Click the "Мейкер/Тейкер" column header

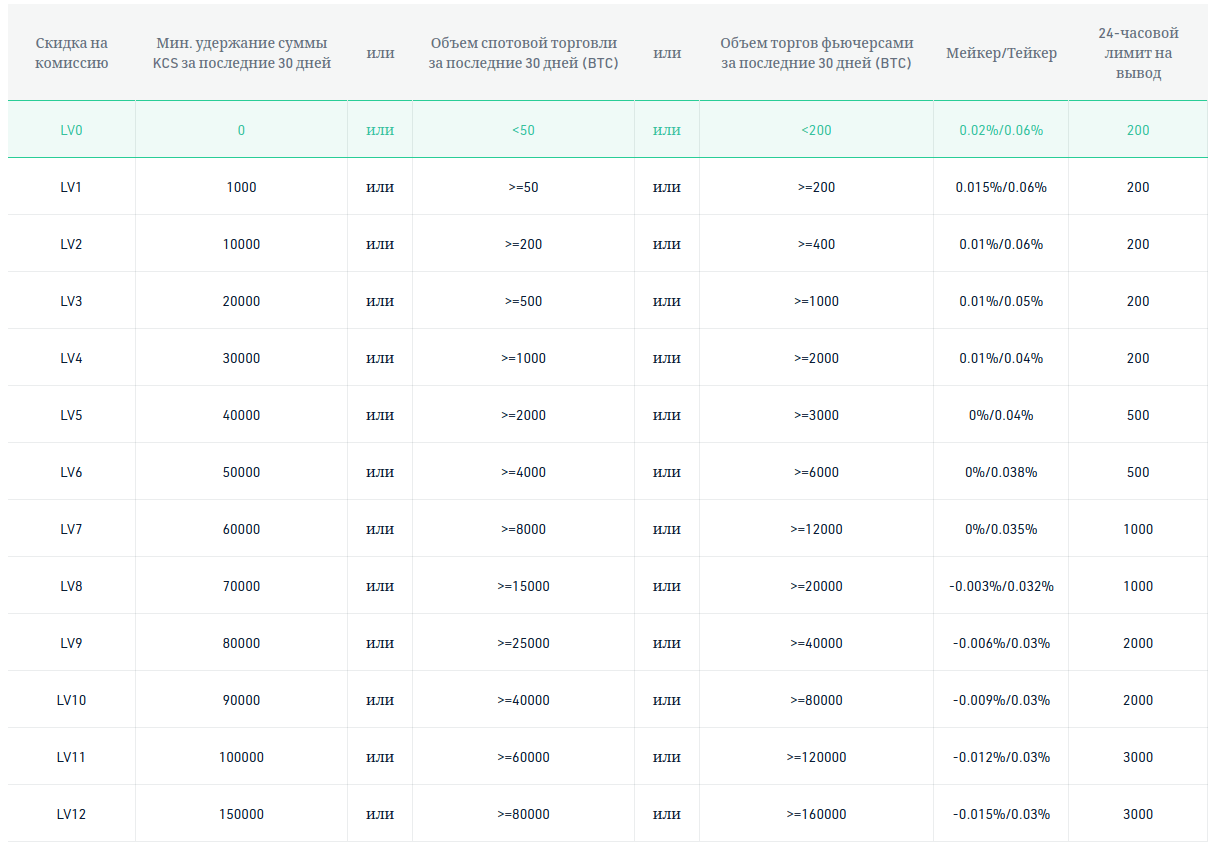(x=1001, y=53)
